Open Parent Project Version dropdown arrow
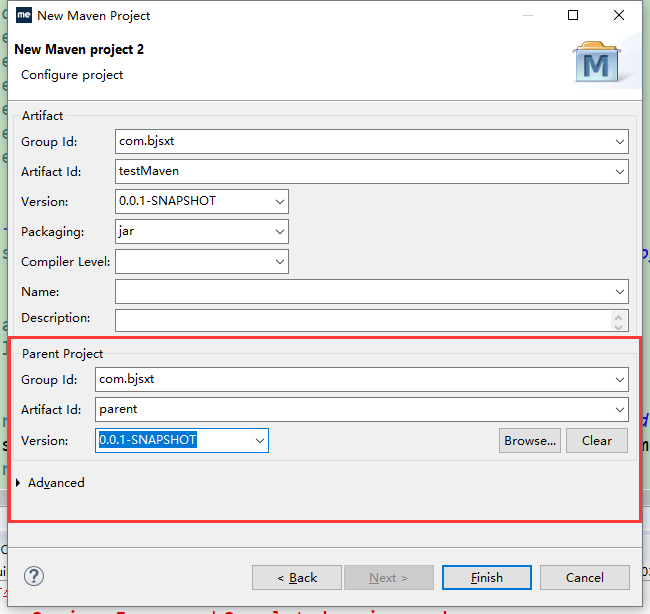The height and width of the screenshot is (614, 650). click(x=260, y=440)
